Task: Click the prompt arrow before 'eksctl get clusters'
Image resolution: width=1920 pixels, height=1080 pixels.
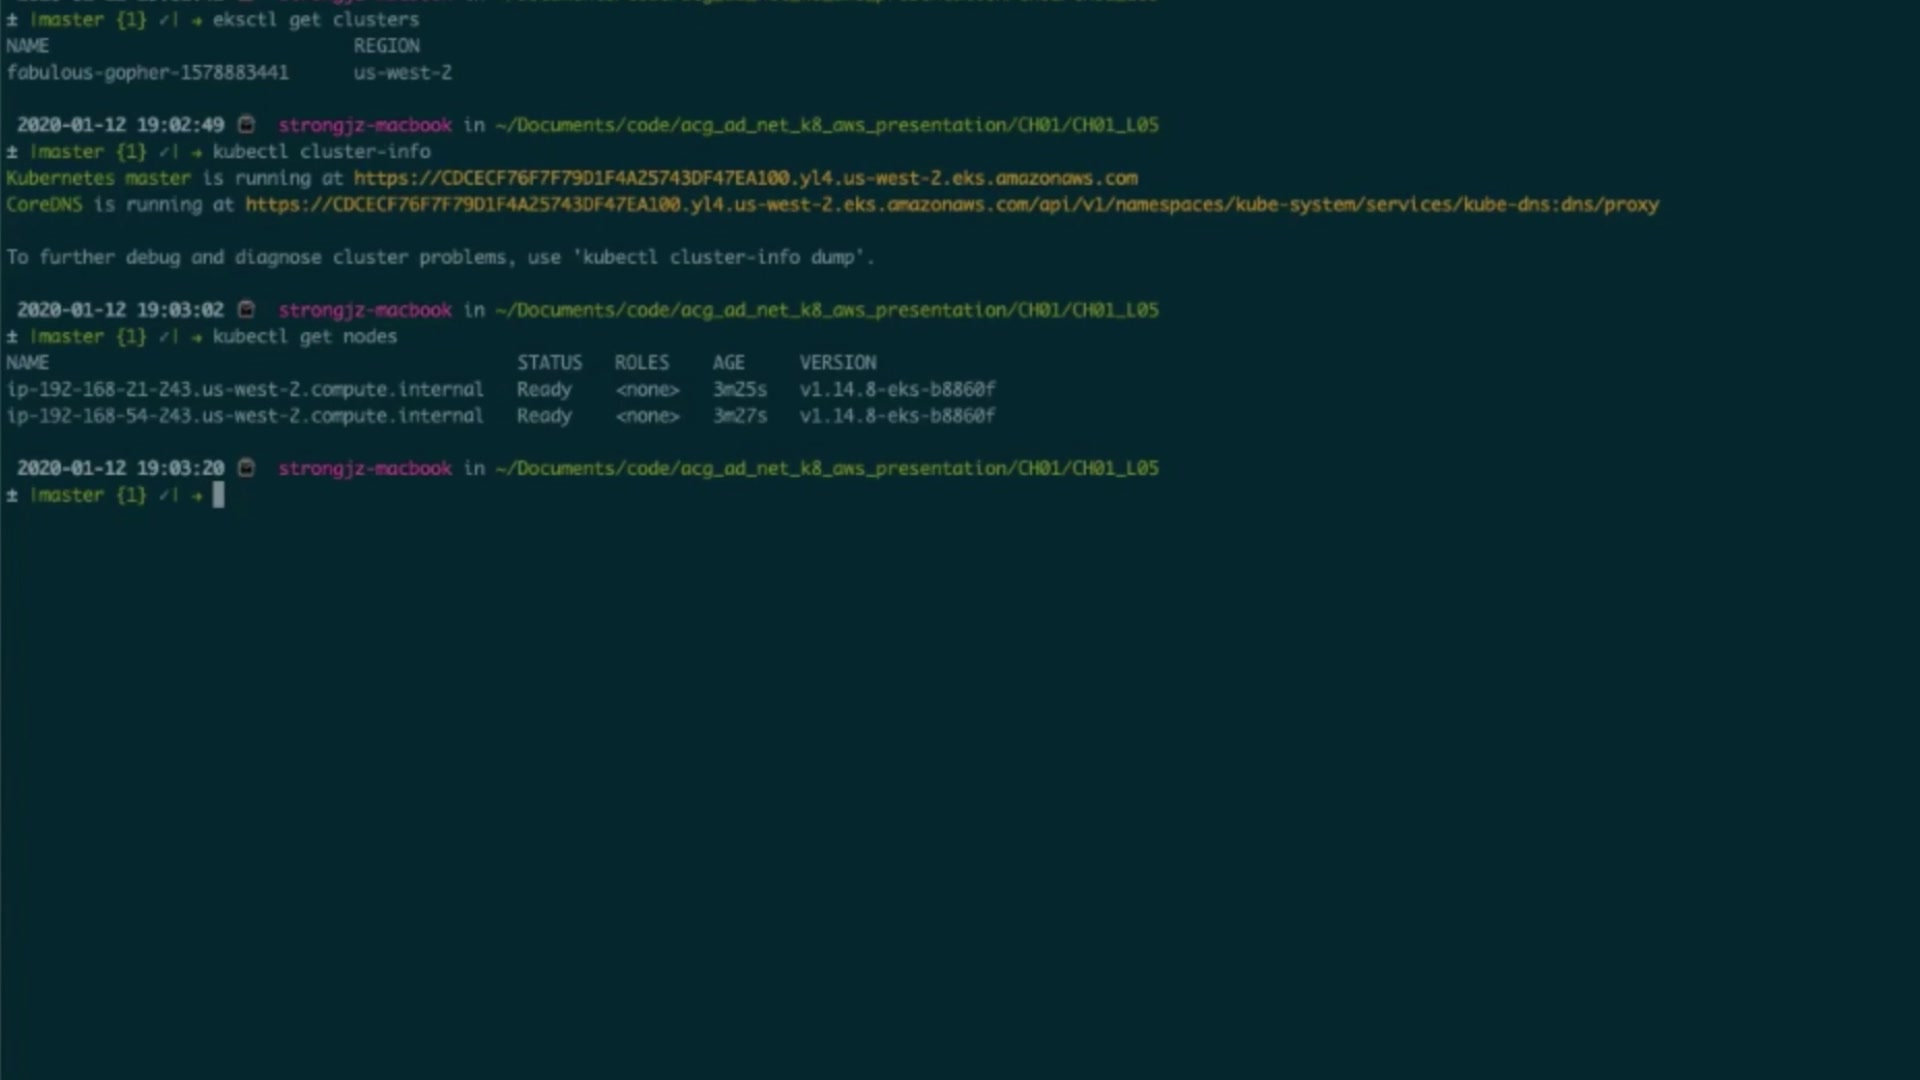Action: 196,20
